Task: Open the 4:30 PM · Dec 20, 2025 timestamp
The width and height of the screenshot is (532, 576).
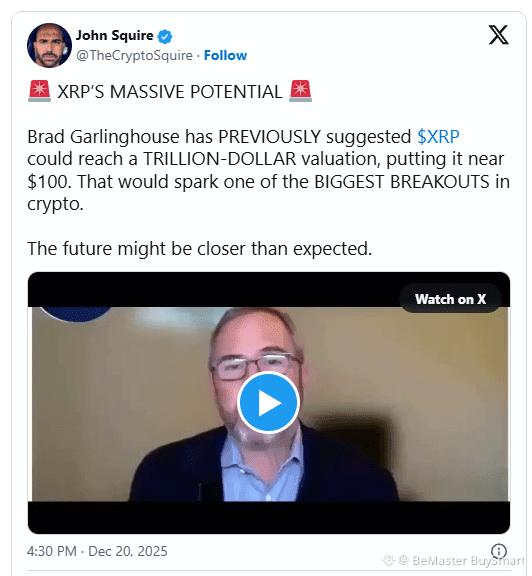Action: point(97,551)
